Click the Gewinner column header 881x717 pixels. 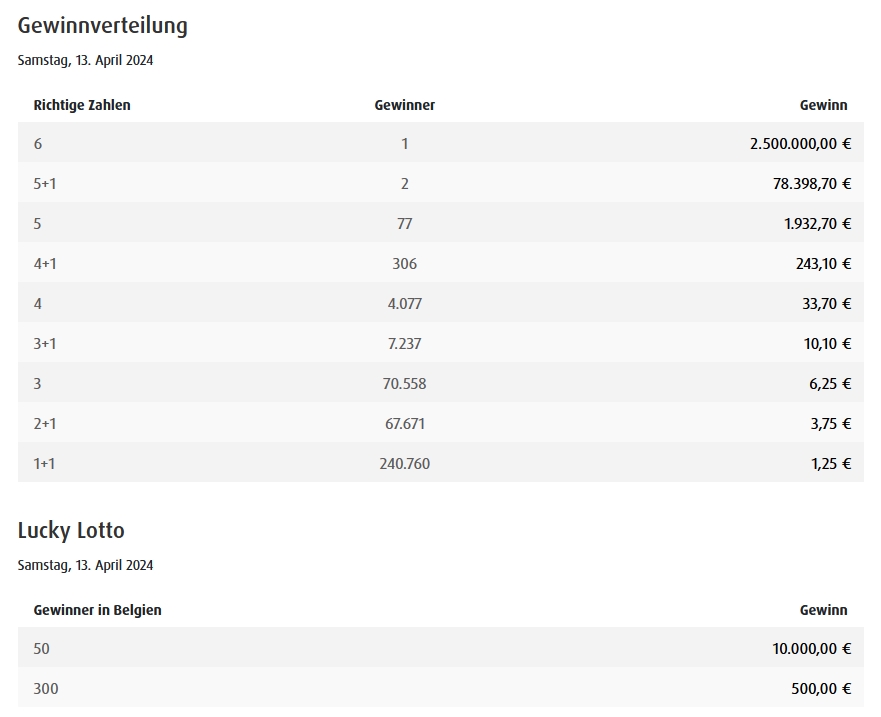point(405,105)
